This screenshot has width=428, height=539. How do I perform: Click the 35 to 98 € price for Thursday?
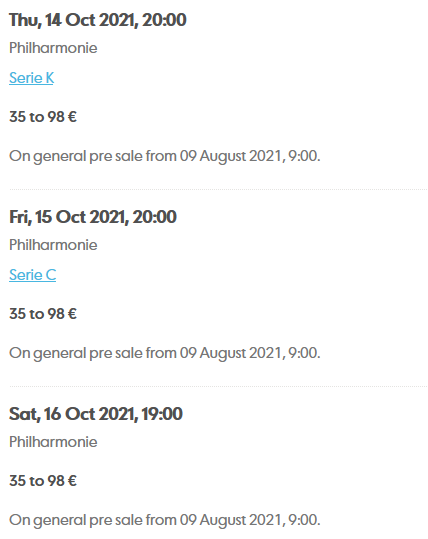tap(43, 117)
